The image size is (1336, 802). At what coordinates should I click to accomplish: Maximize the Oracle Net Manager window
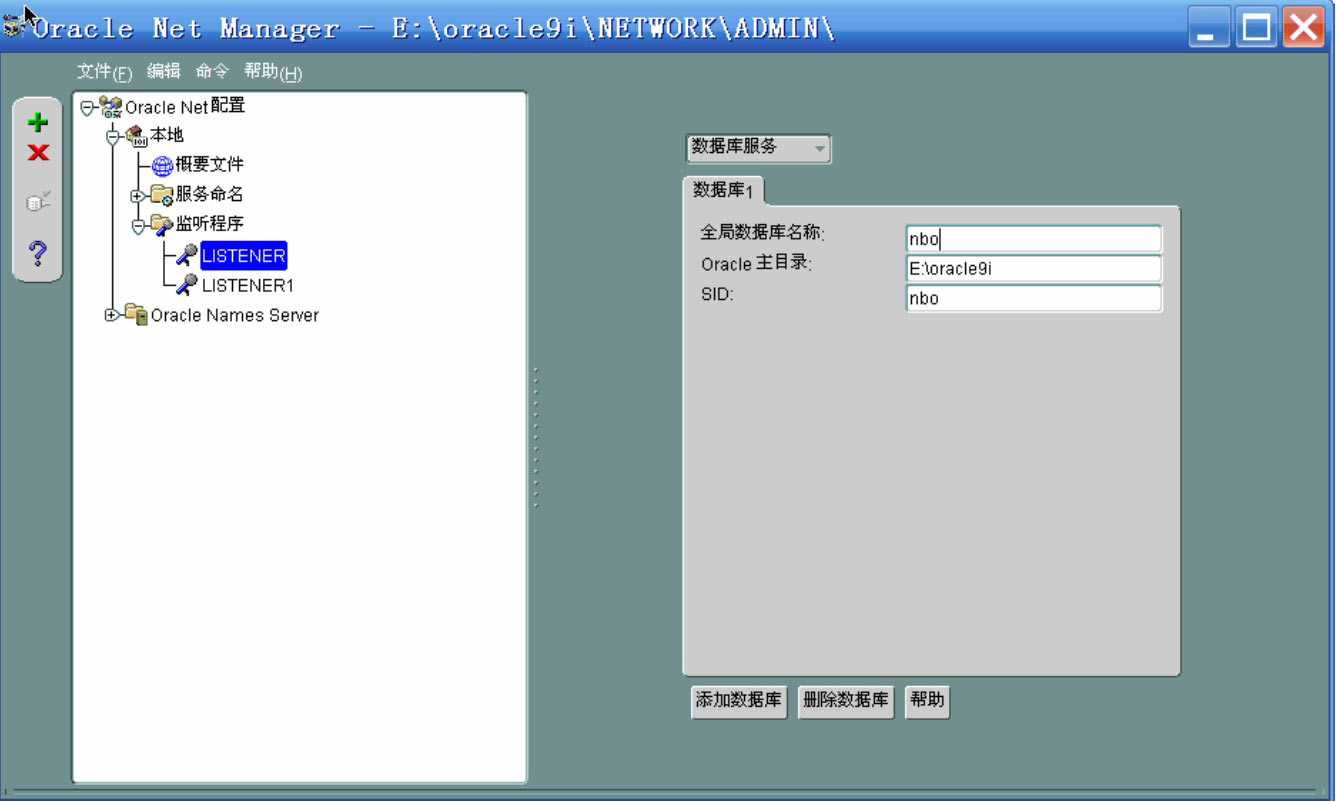(x=1256, y=28)
